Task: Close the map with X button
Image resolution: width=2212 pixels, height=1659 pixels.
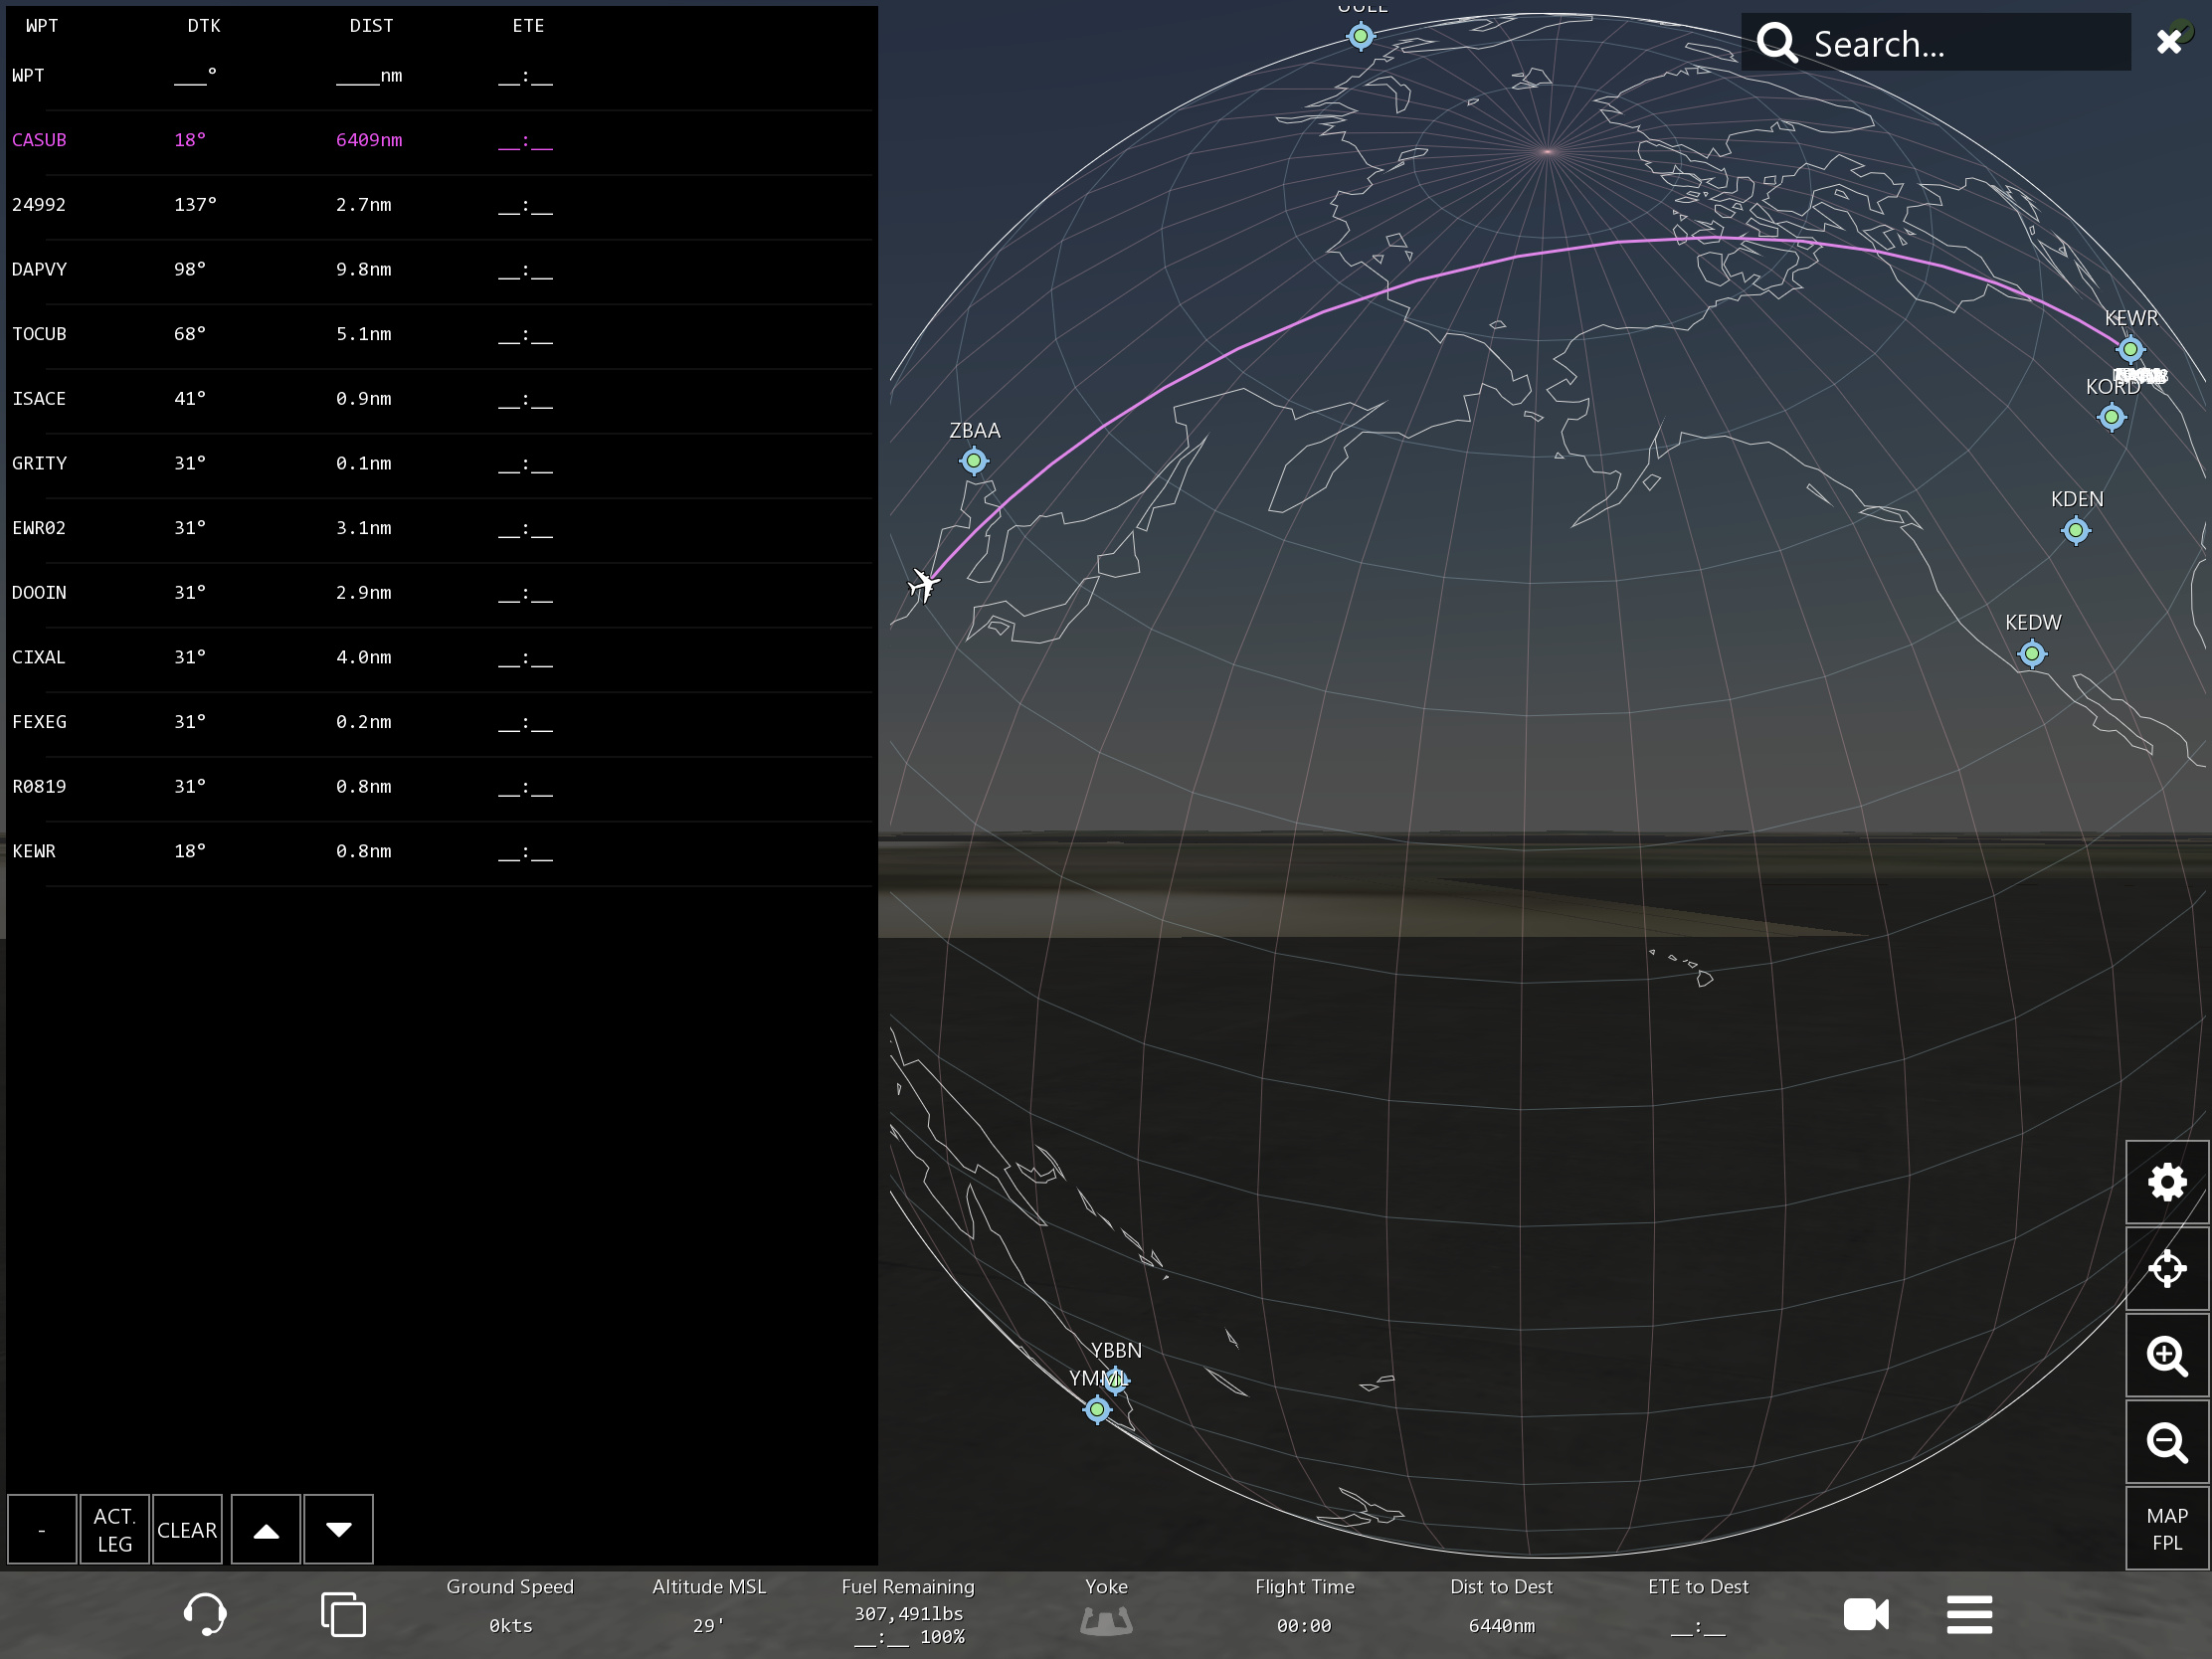Action: [2168, 42]
